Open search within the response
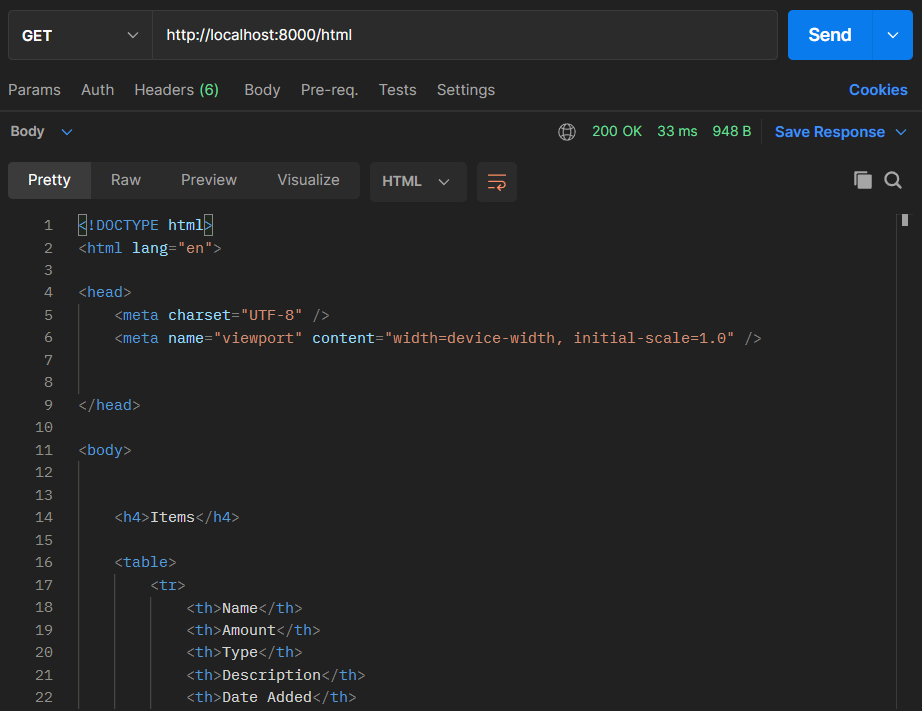Screen dimensions: 922x711 click(893, 181)
